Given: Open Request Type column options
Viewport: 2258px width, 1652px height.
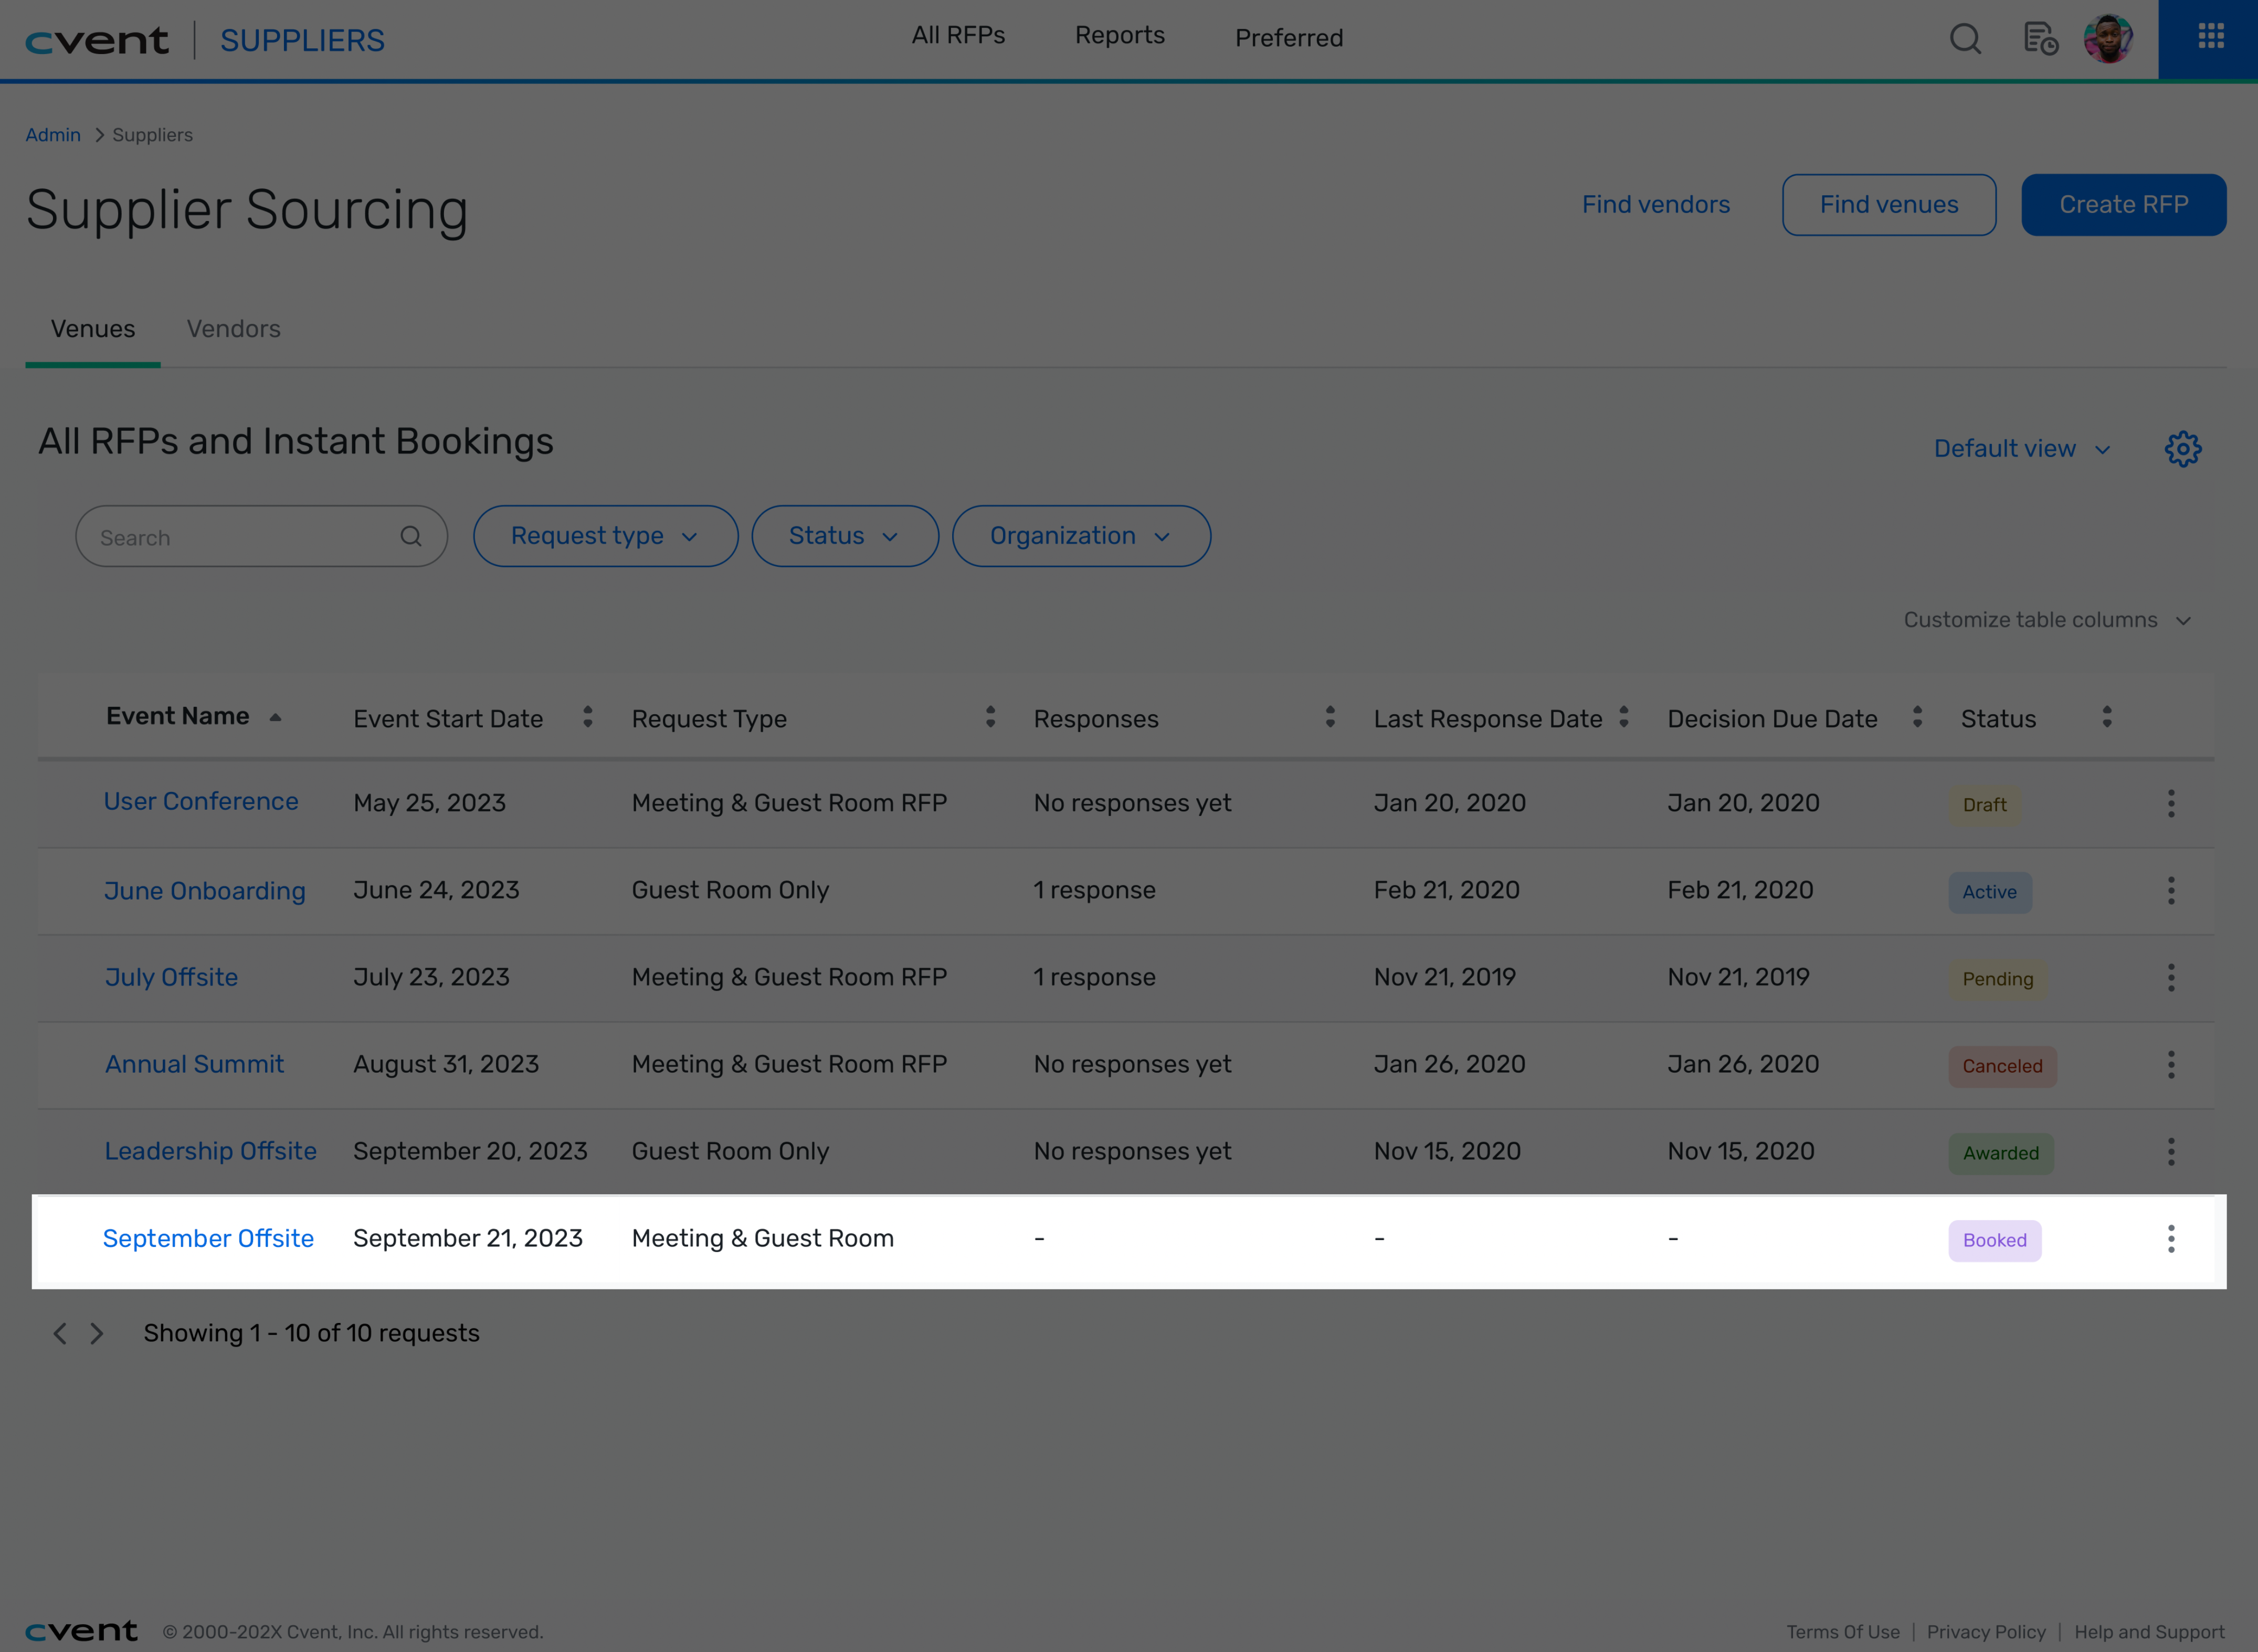Looking at the screenshot, I should coord(990,717).
